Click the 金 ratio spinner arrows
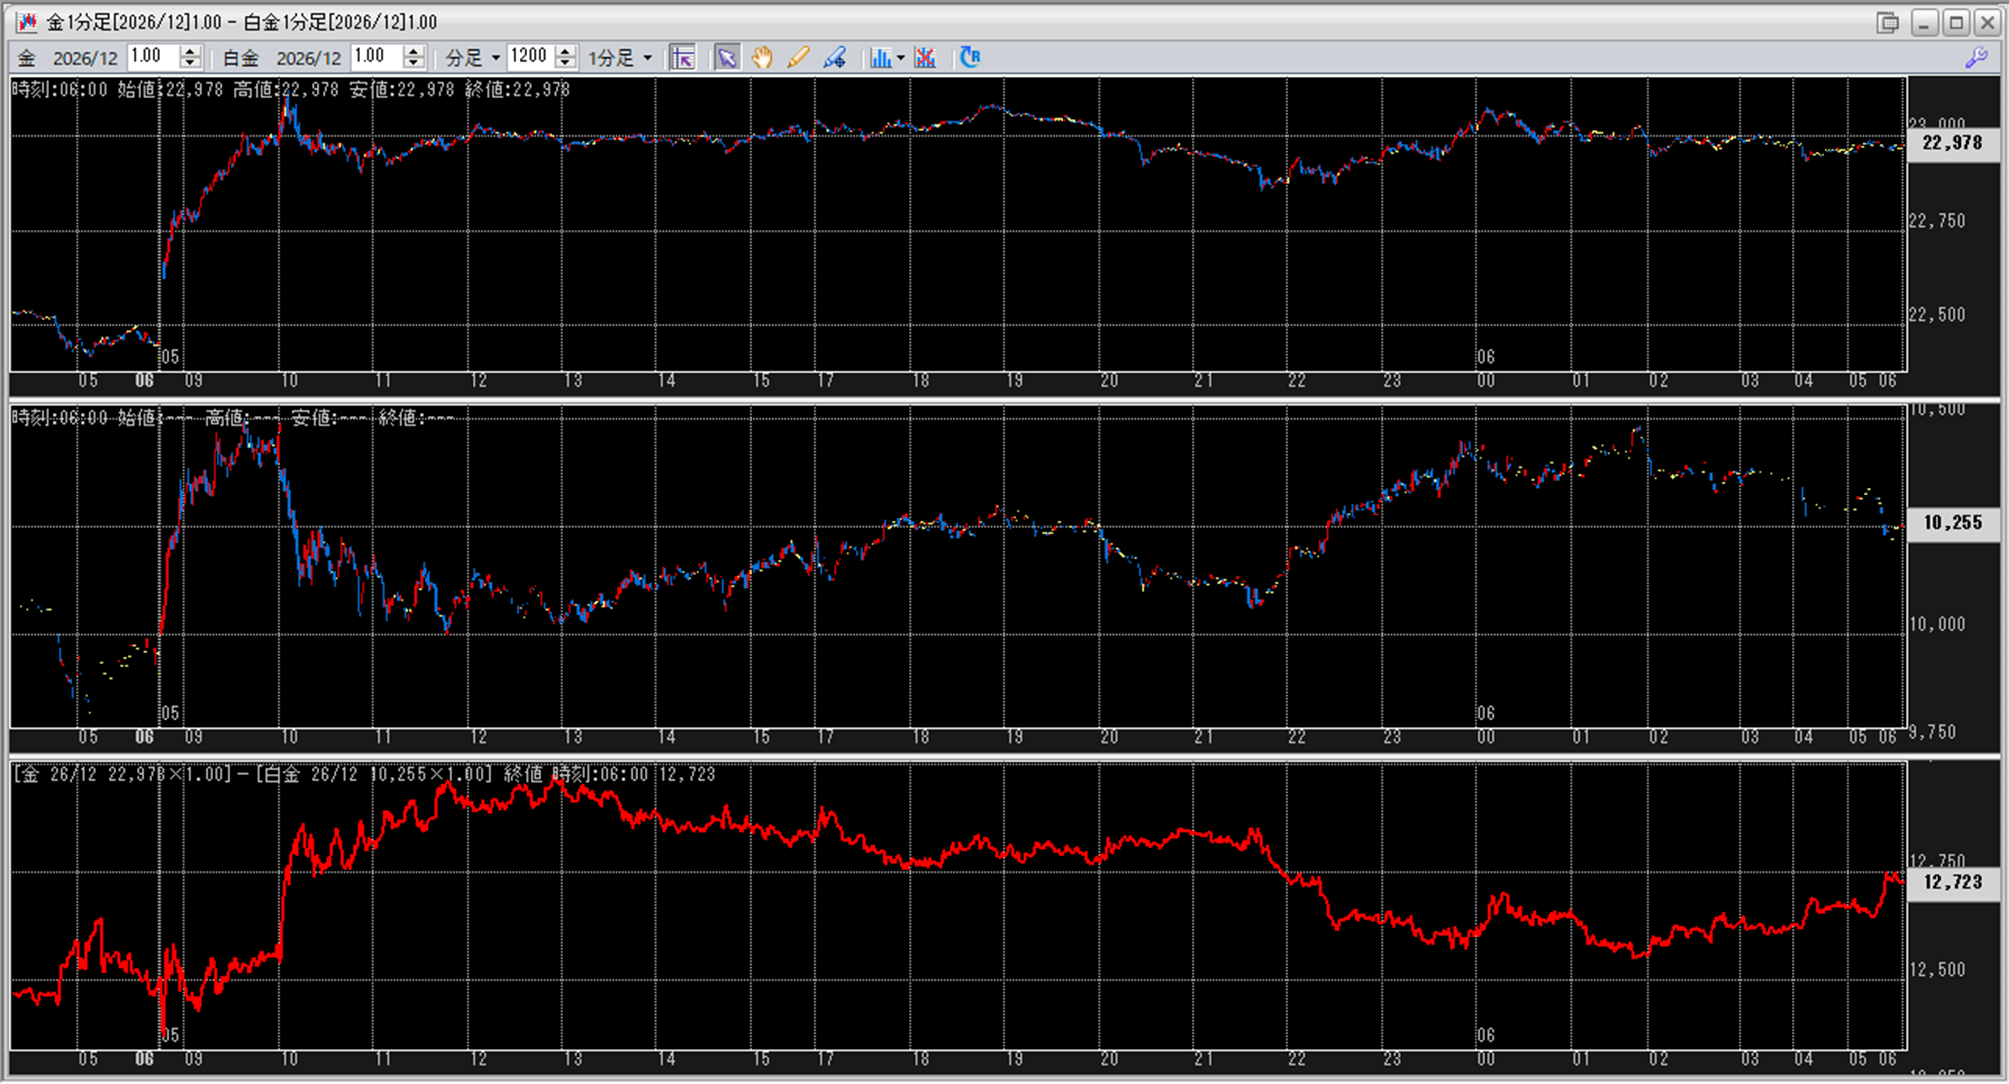Image resolution: width=2009 pixels, height=1084 pixels. [x=190, y=57]
